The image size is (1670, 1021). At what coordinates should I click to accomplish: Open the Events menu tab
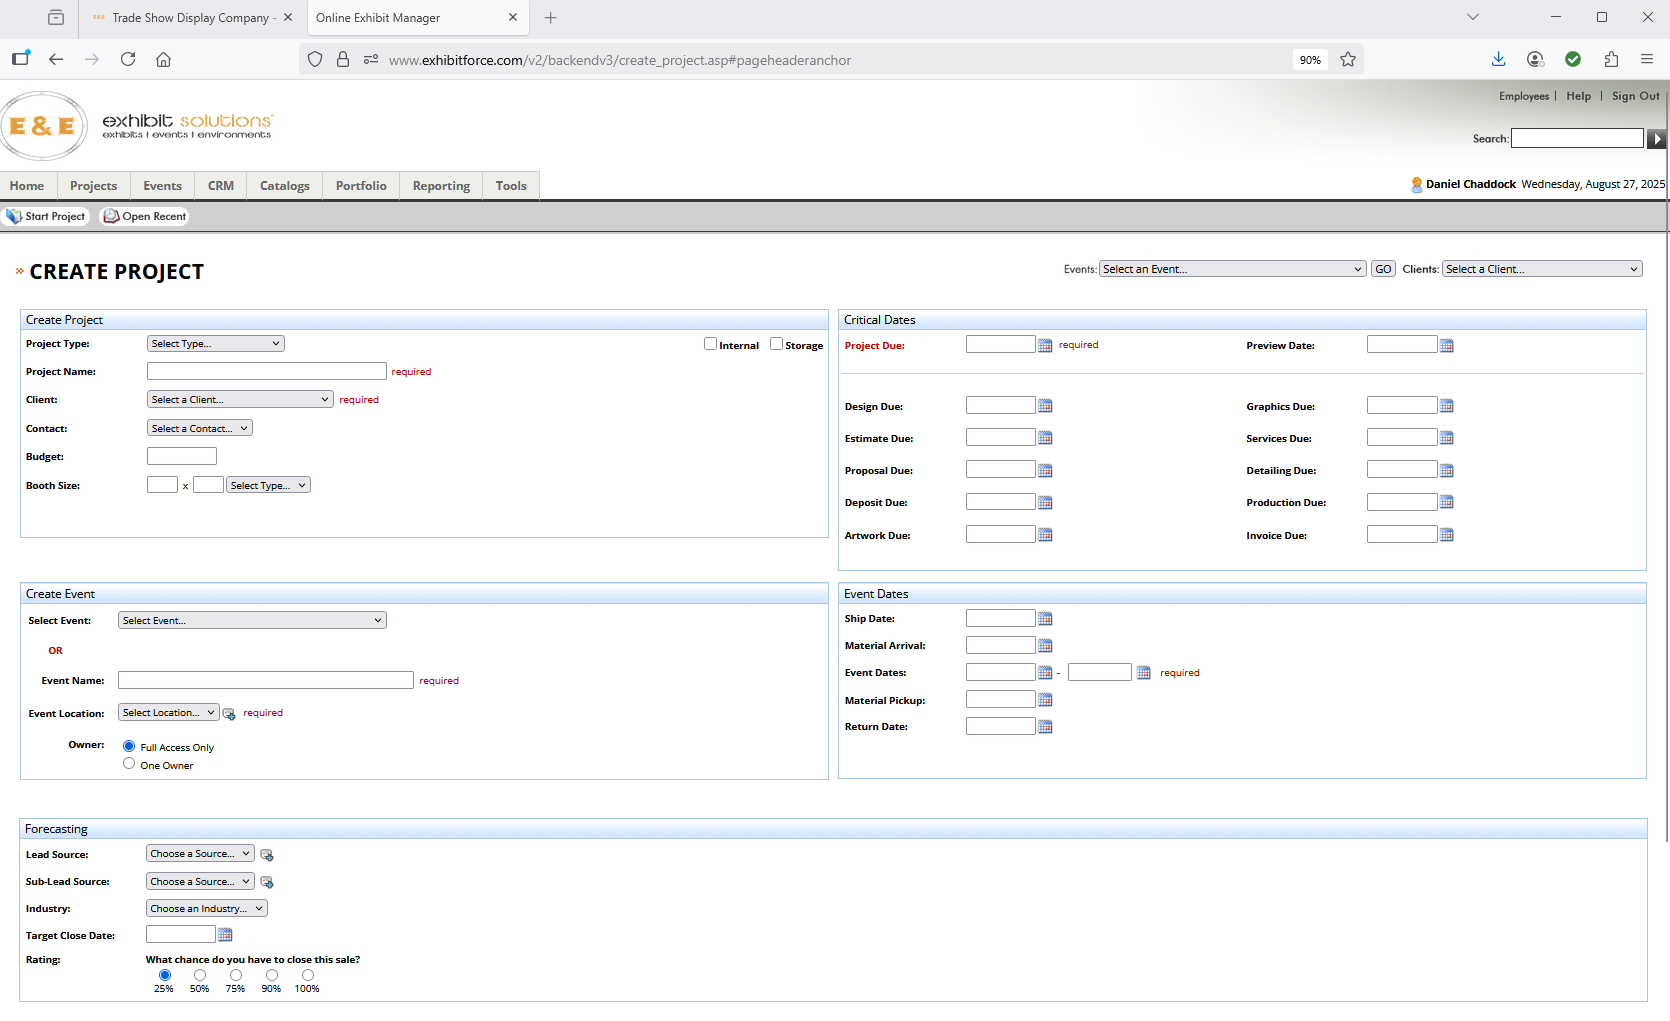[x=162, y=186]
